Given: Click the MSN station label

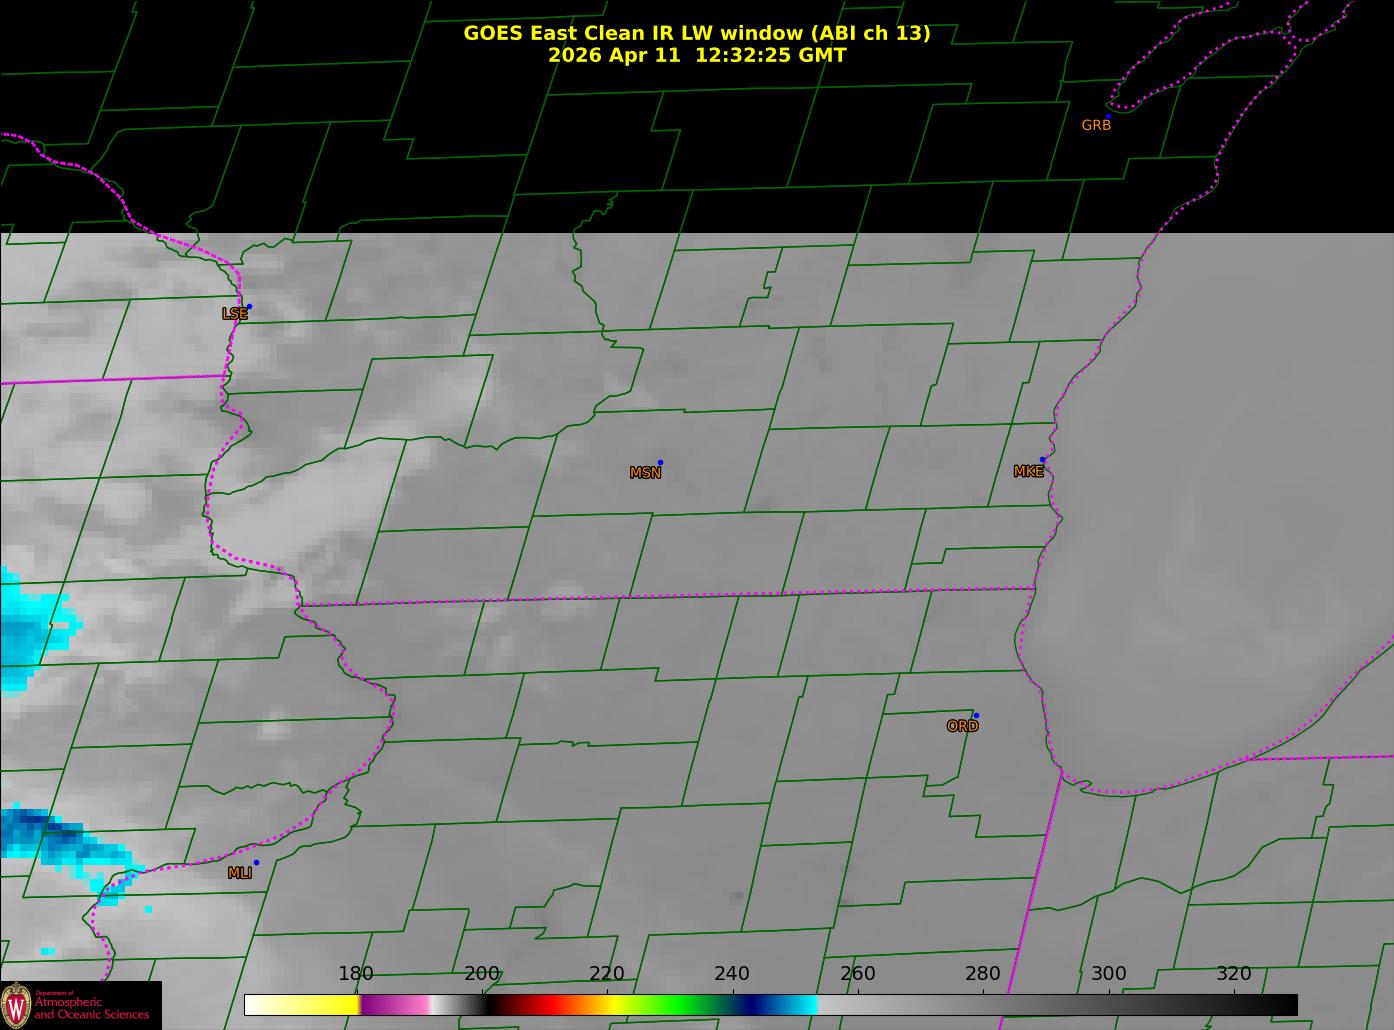Looking at the screenshot, I should (x=645, y=473).
